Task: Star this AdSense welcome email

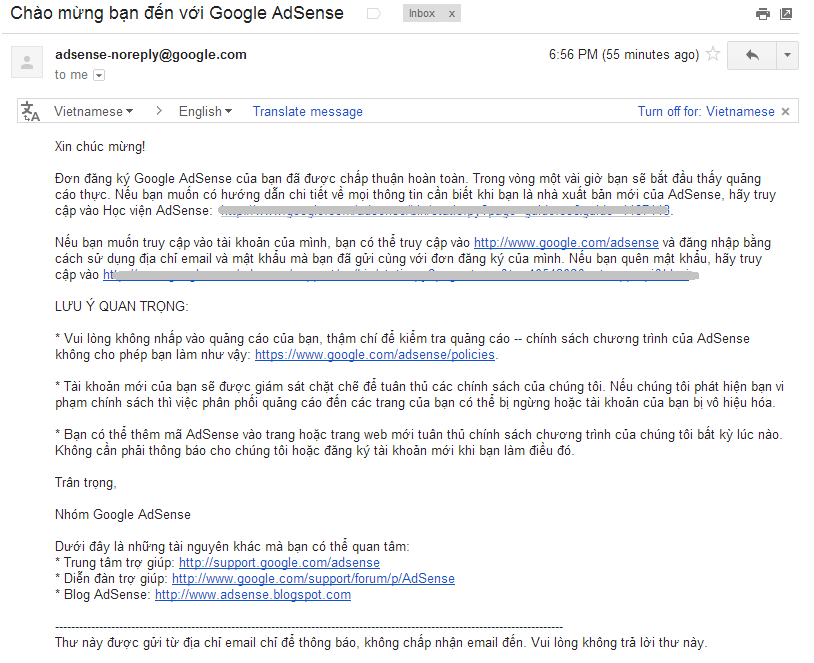Action: pos(714,55)
